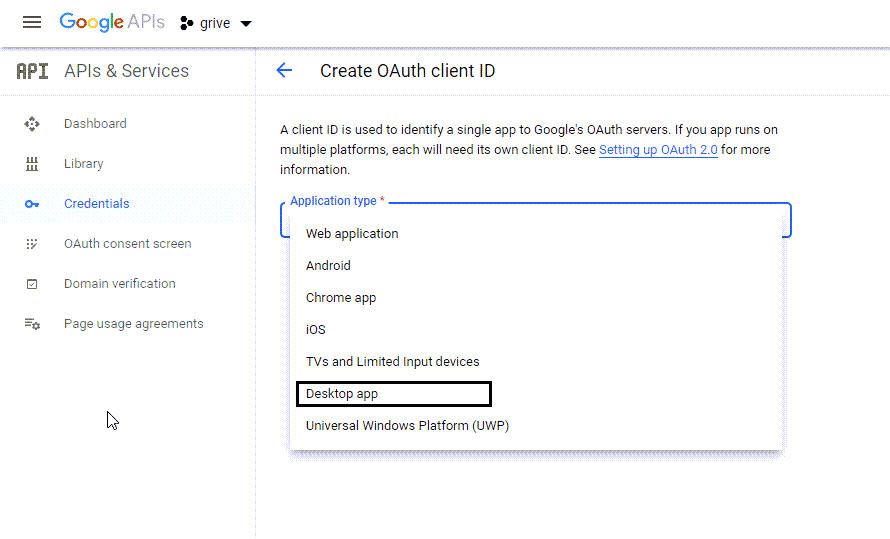
Task: Click the OAuth consent screen icon
Action: (32, 244)
